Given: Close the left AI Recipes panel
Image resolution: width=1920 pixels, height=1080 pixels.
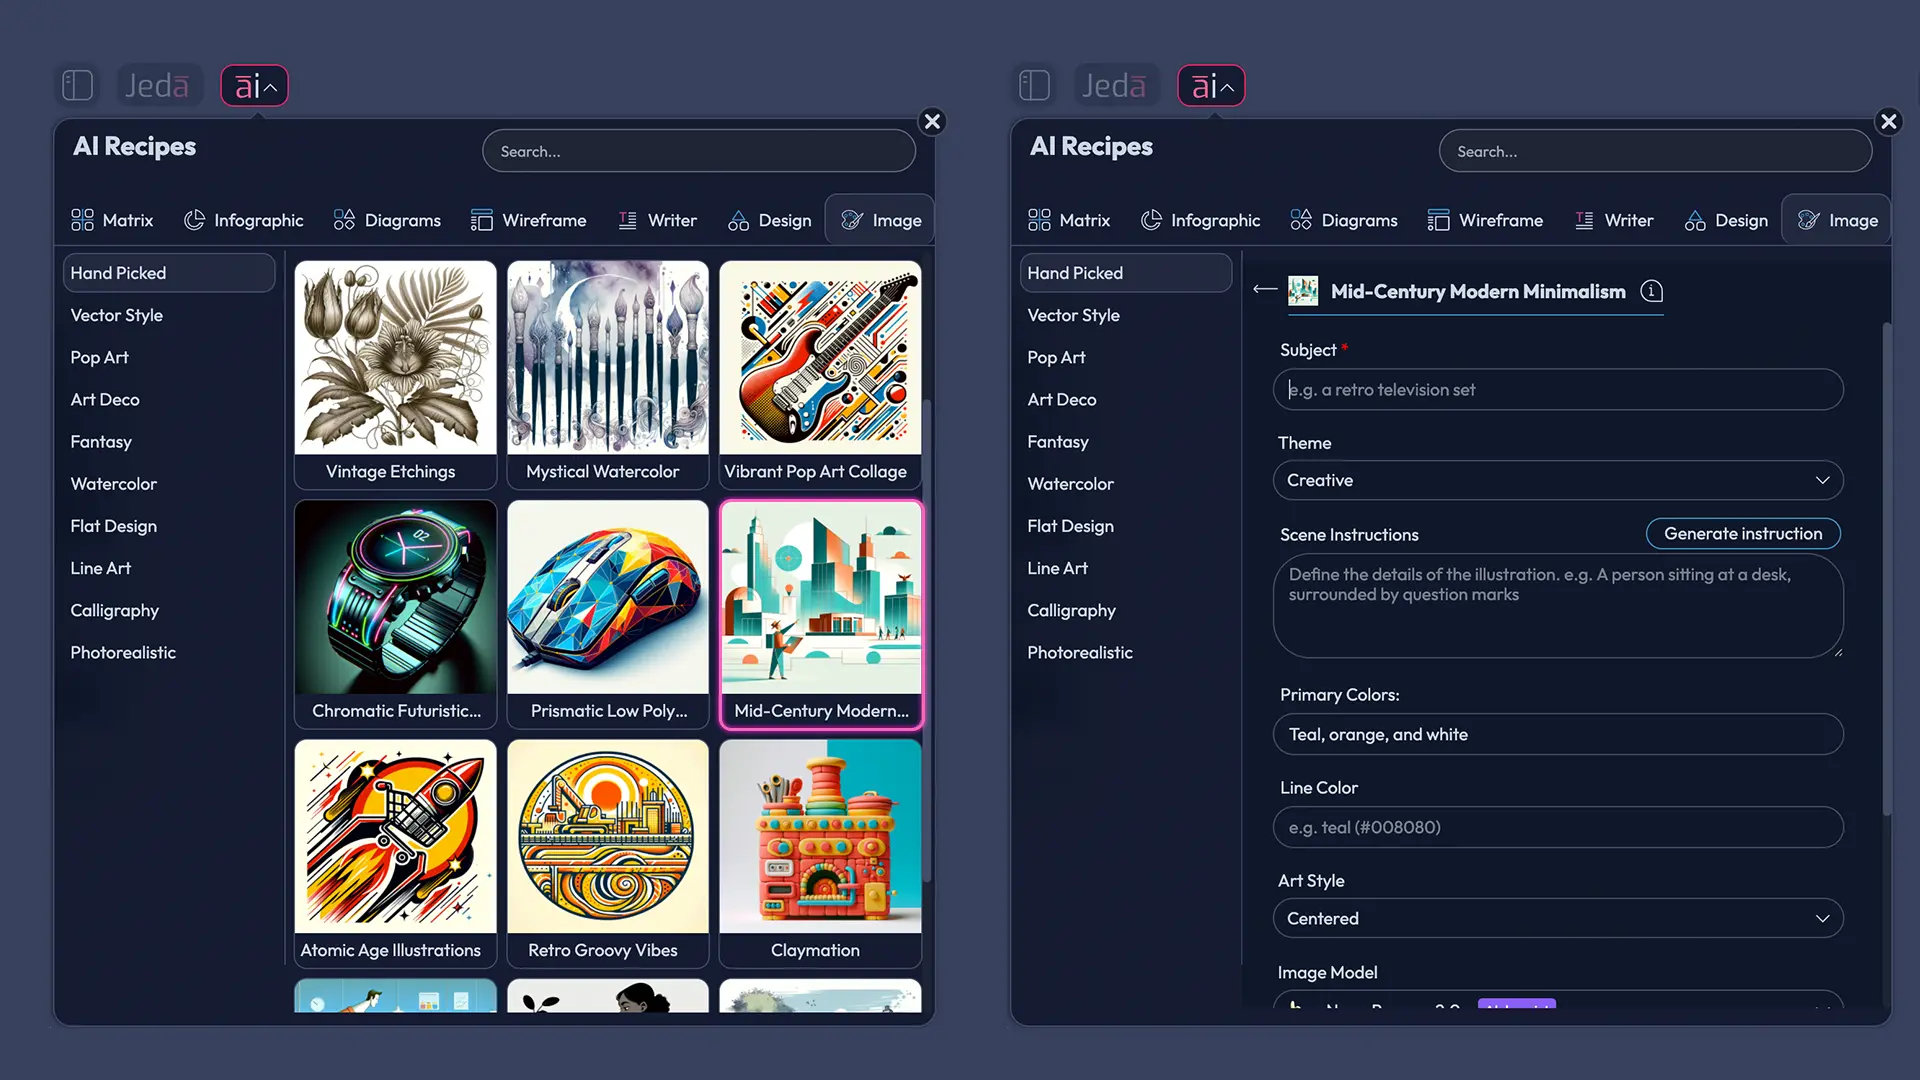Looking at the screenshot, I should click(x=932, y=121).
